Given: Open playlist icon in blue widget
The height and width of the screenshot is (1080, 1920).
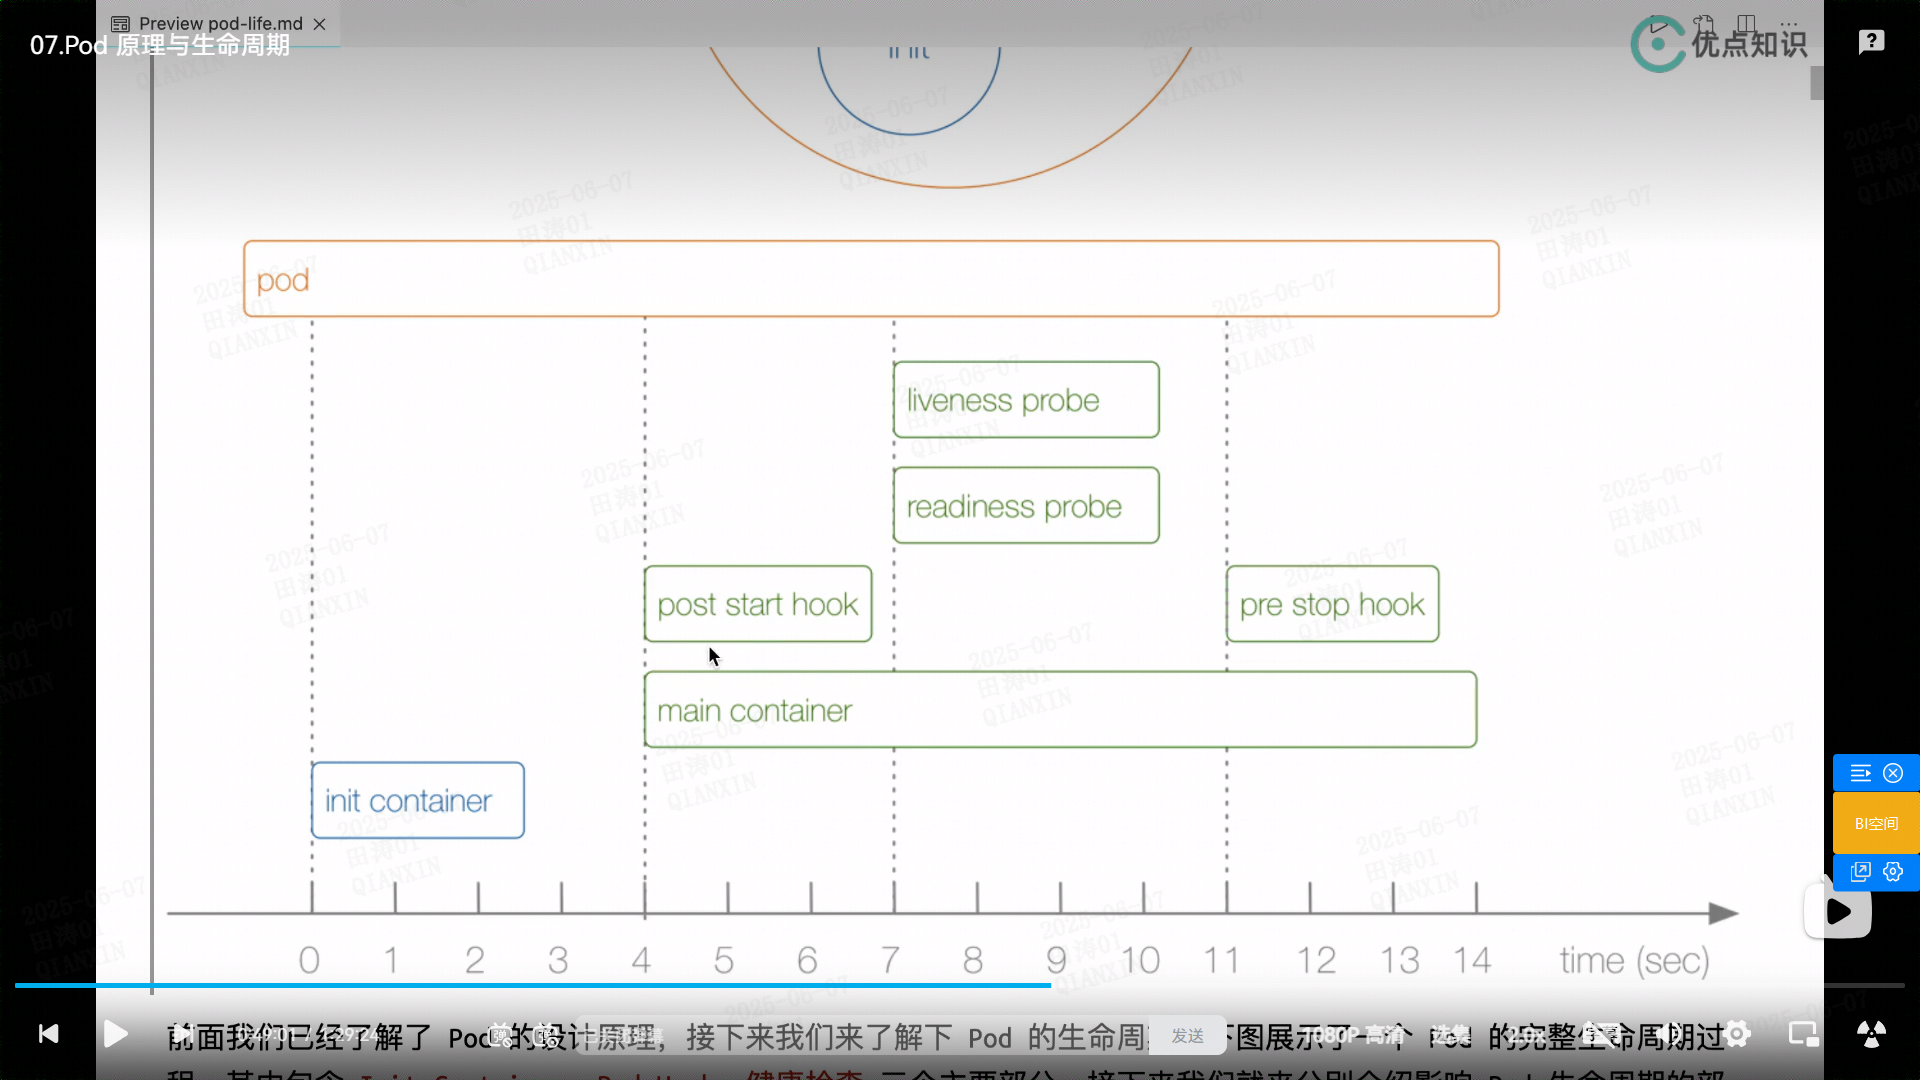Looking at the screenshot, I should (1860, 773).
